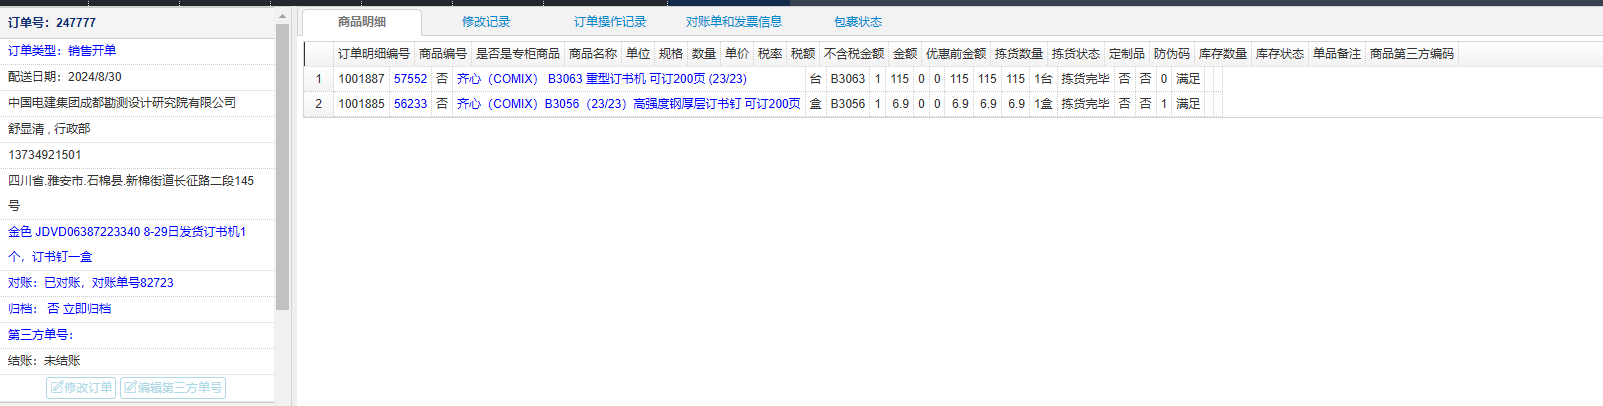Open the 齐心 B3056 高强度钢厚层订书钉 product link
This screenshot has height=406, width=1603.
click(x=629, y=104)
